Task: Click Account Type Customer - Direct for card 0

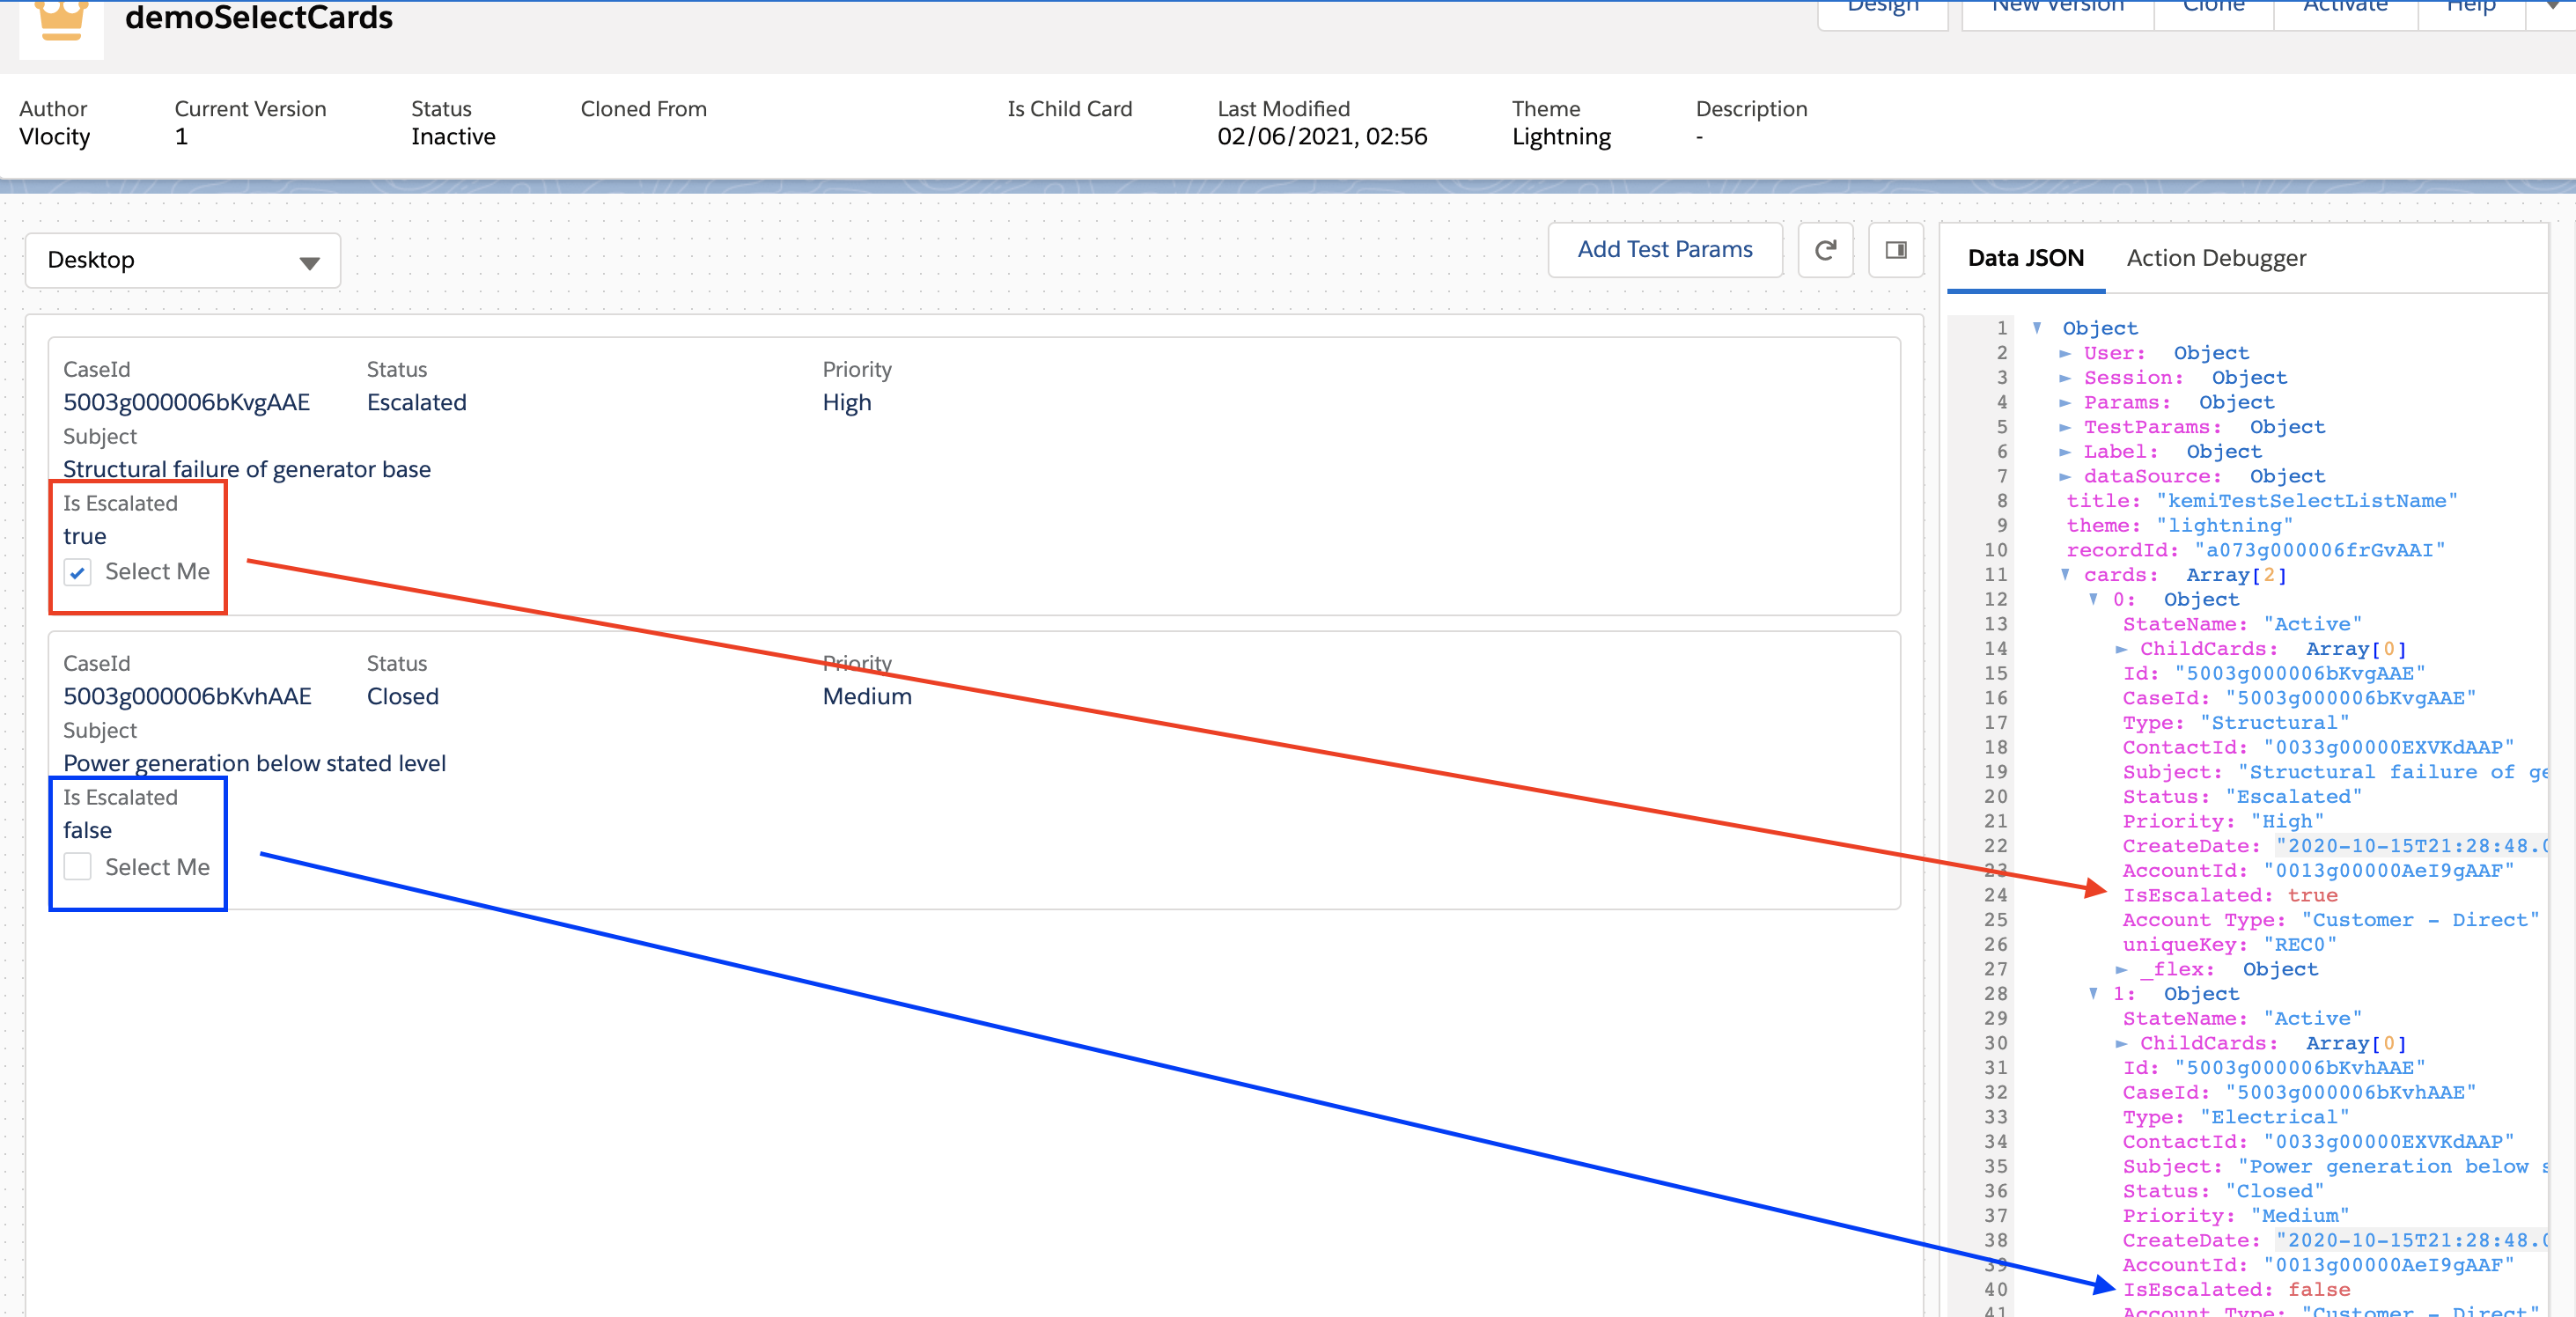Action: pos(2331,920)
